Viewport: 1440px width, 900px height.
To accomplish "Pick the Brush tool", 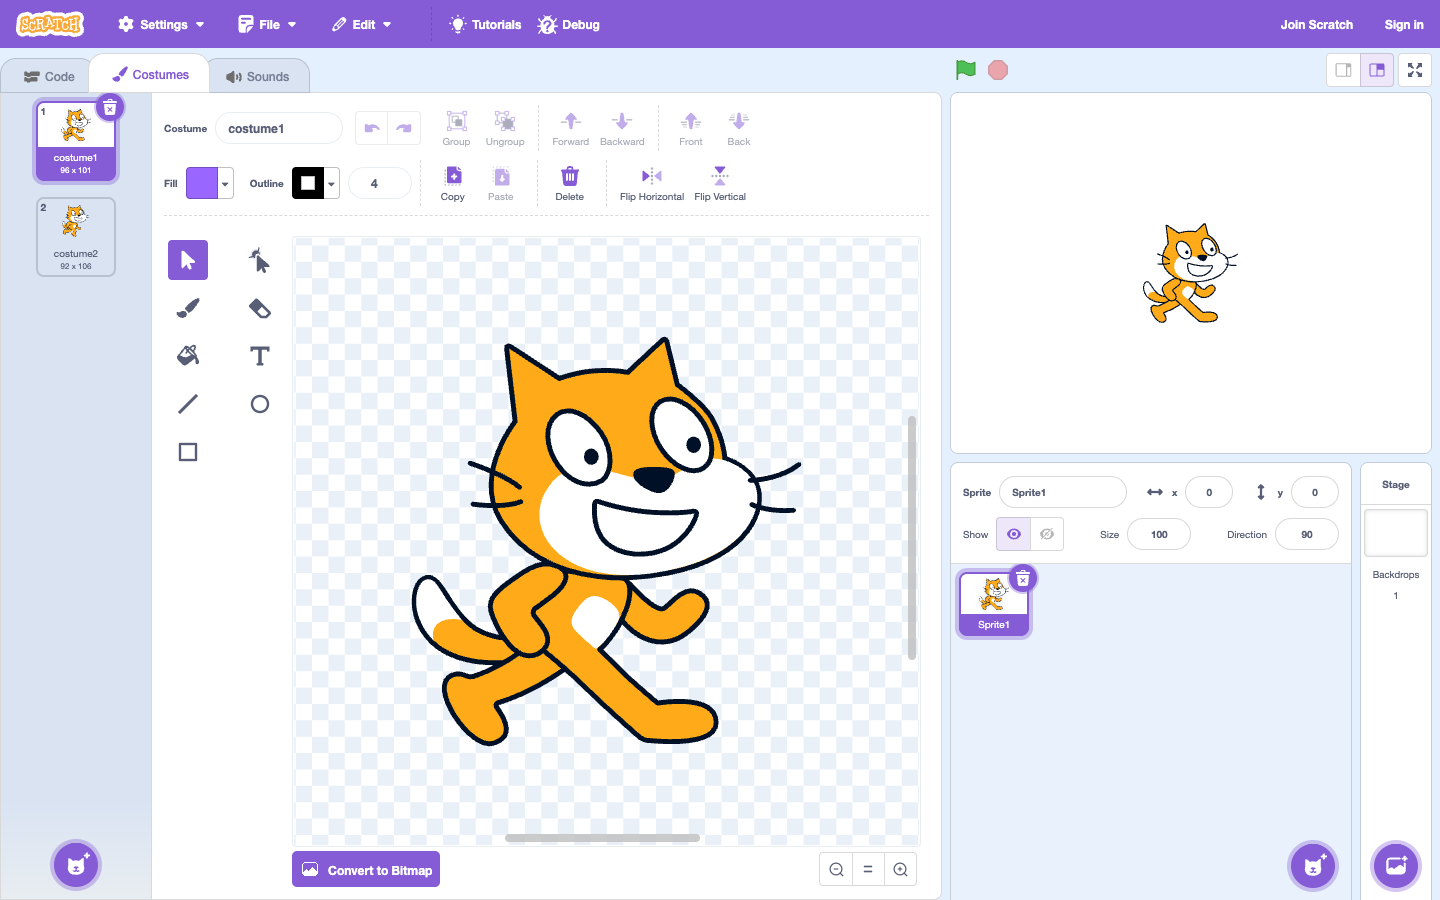I will tap(188, 308).
